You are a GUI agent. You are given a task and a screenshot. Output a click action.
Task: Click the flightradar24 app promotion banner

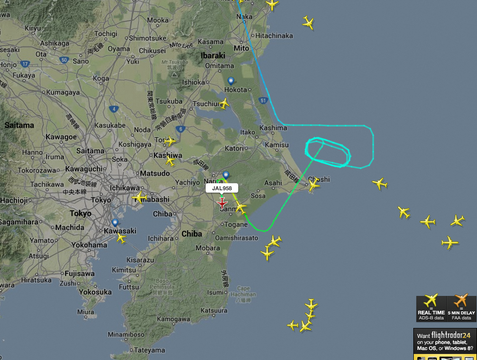(x=445, y=341)
